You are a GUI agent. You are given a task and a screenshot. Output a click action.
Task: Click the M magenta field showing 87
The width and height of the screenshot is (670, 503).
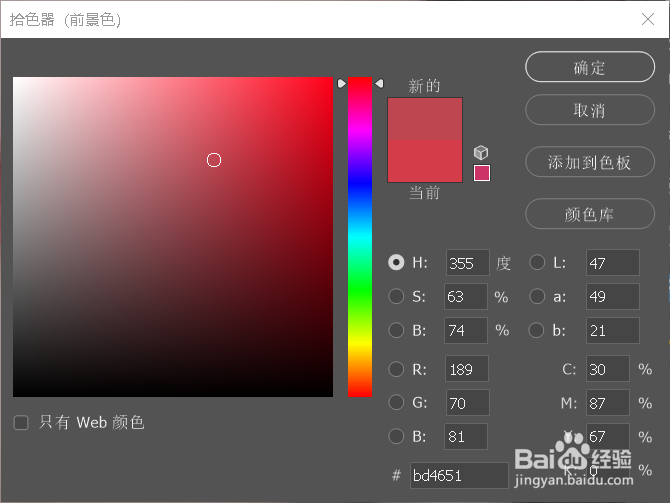tap(608, 403)
